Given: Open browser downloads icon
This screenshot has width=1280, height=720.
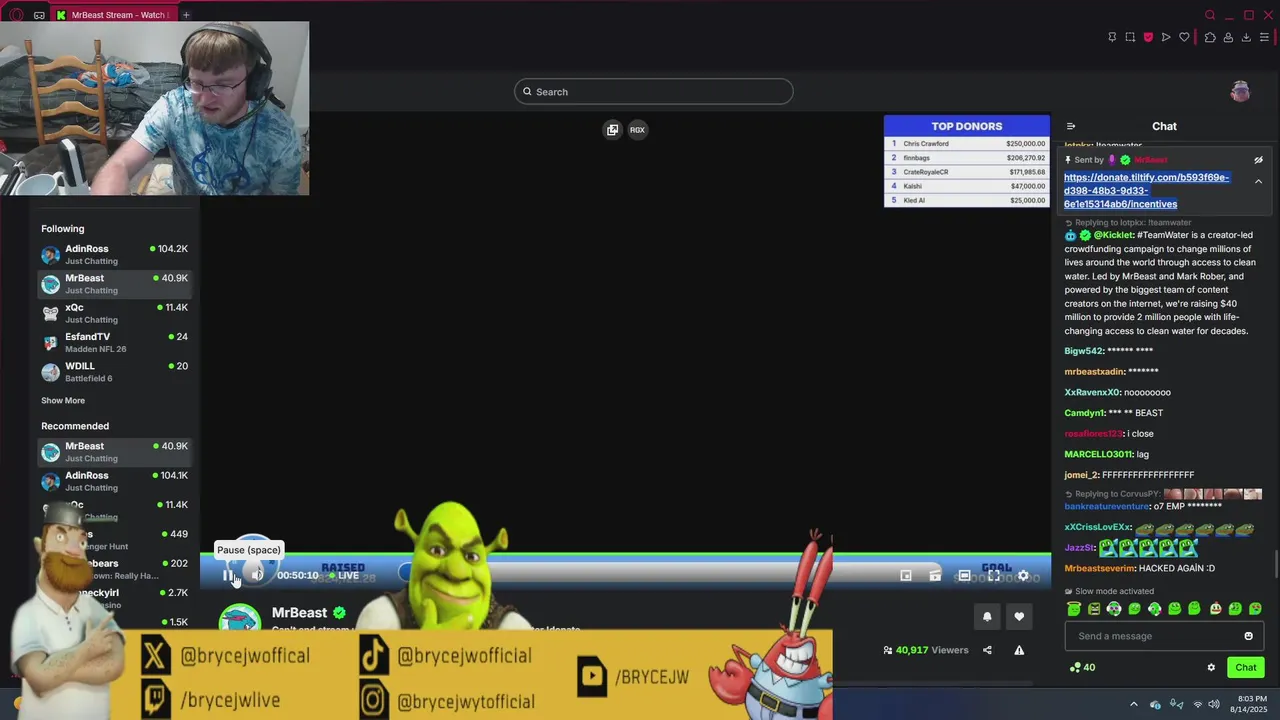Looking at the screenshot, I should (x=1246, y=37).
